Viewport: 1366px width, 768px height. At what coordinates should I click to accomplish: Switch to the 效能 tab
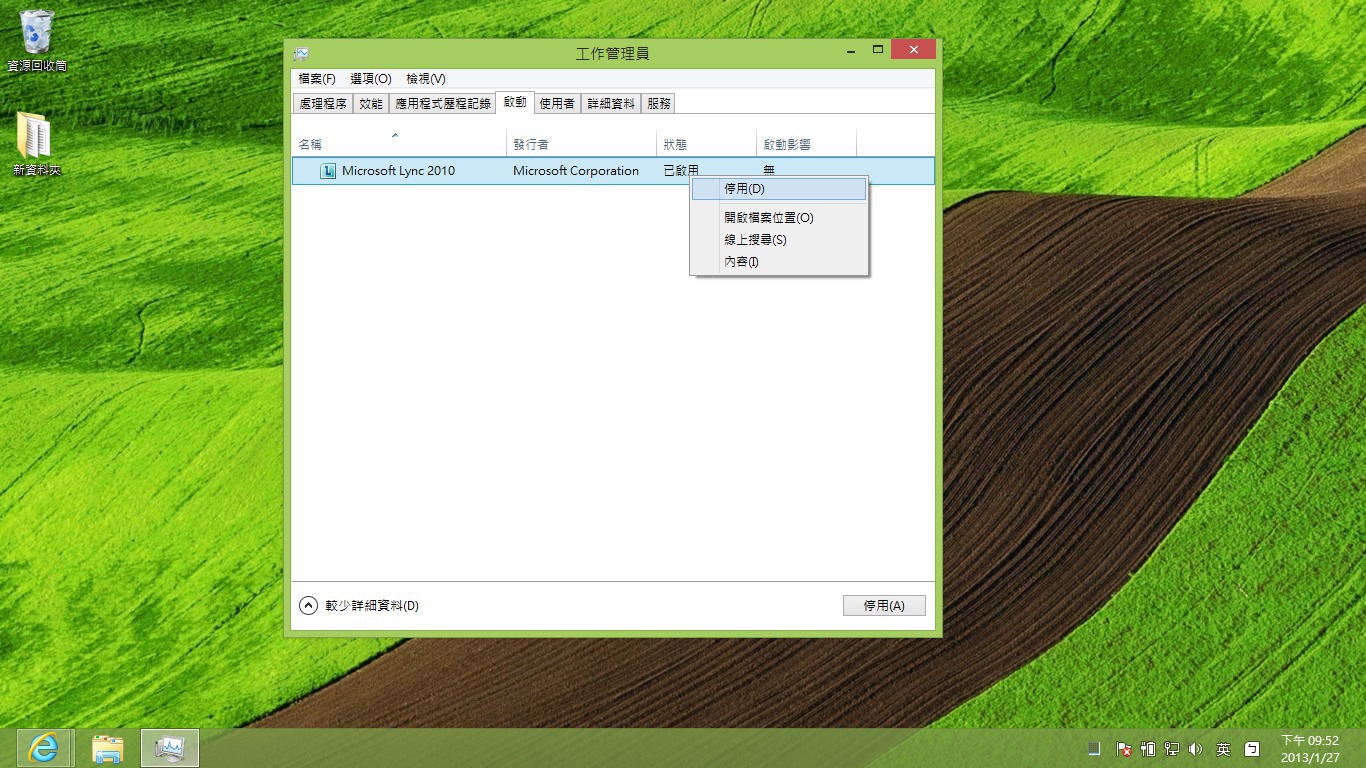tap(370, 103)
